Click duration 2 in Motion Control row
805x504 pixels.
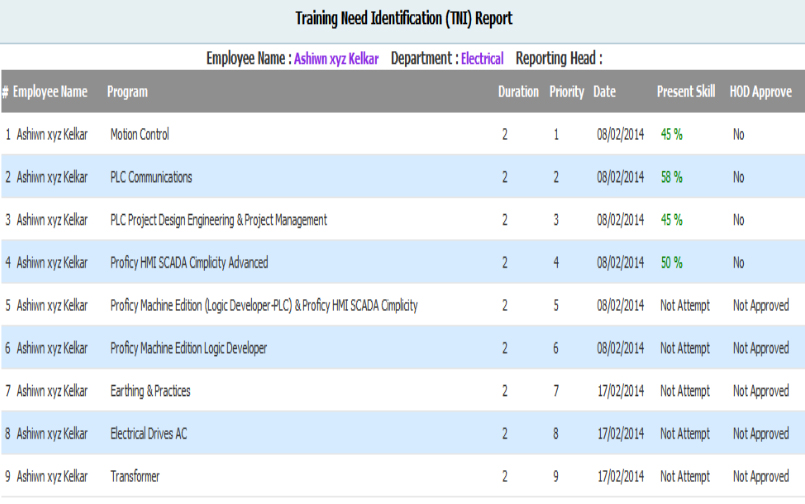click(505, 134)
